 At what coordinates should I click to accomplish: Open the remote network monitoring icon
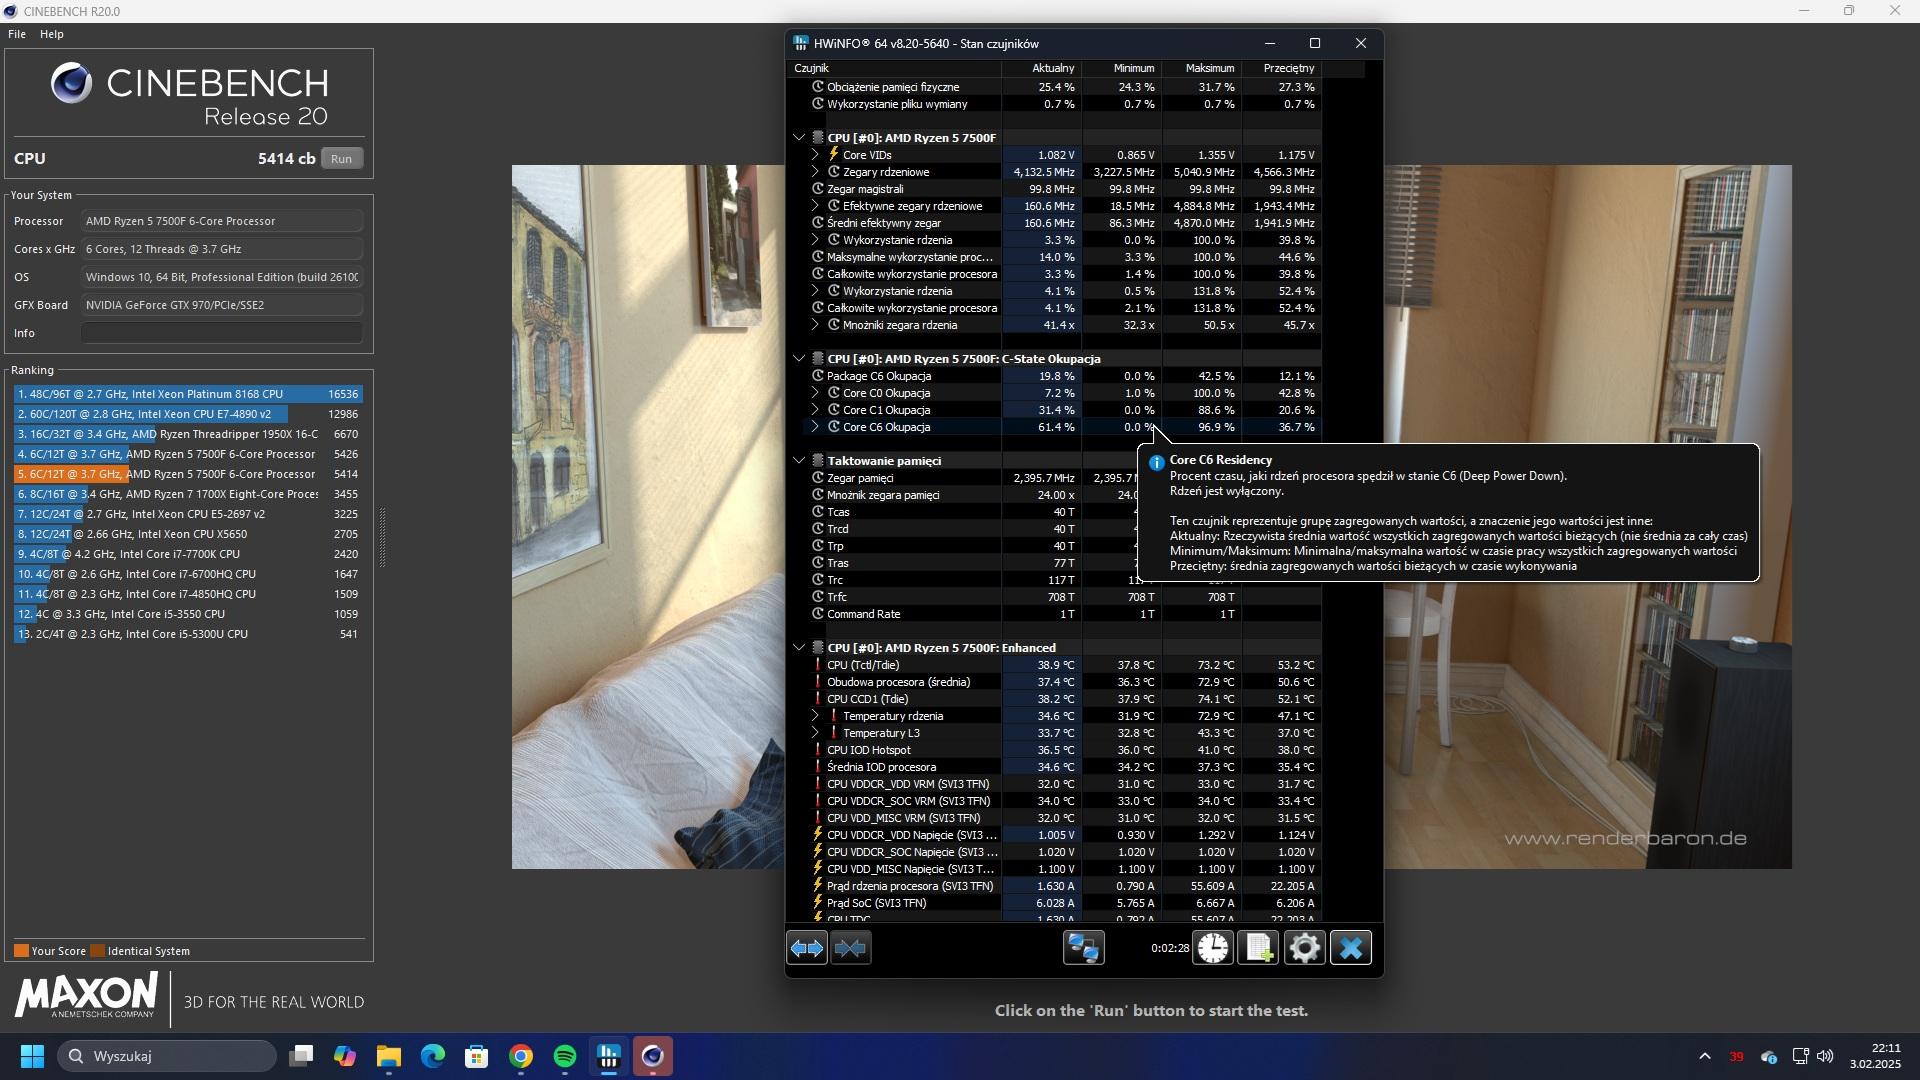click(x=1083, y=948)
